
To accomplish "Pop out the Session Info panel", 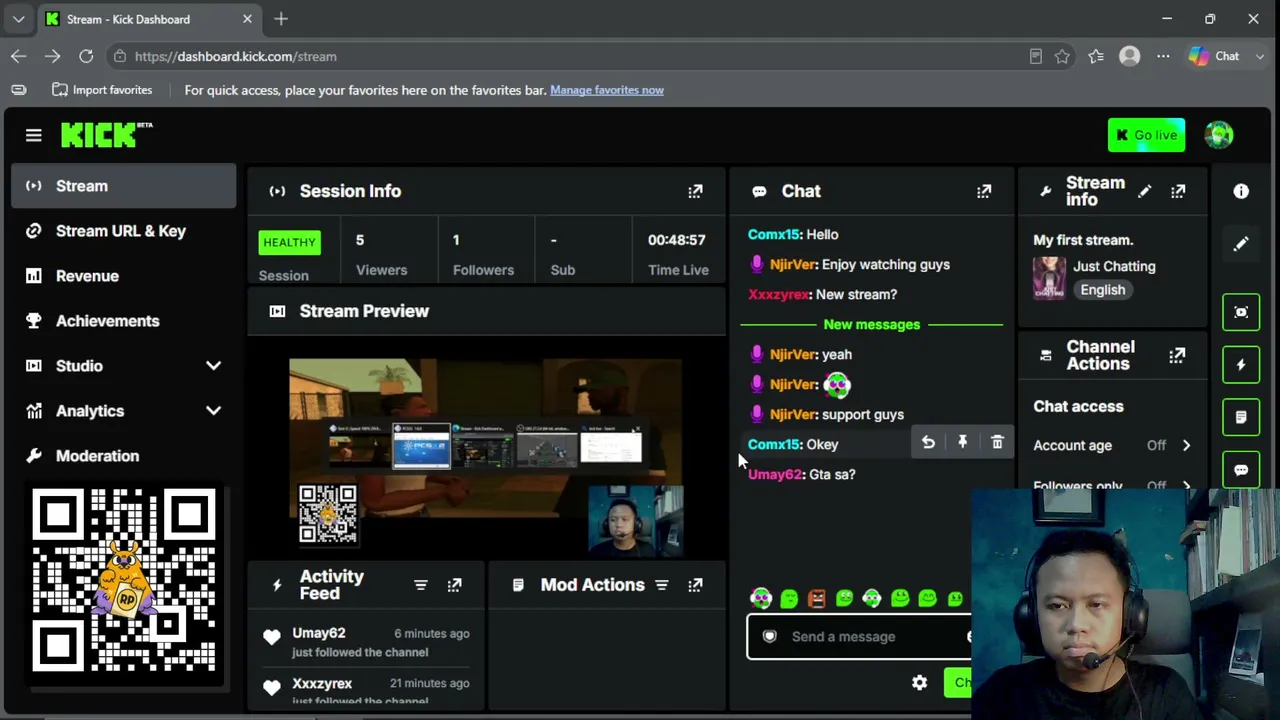I will 695,191.
